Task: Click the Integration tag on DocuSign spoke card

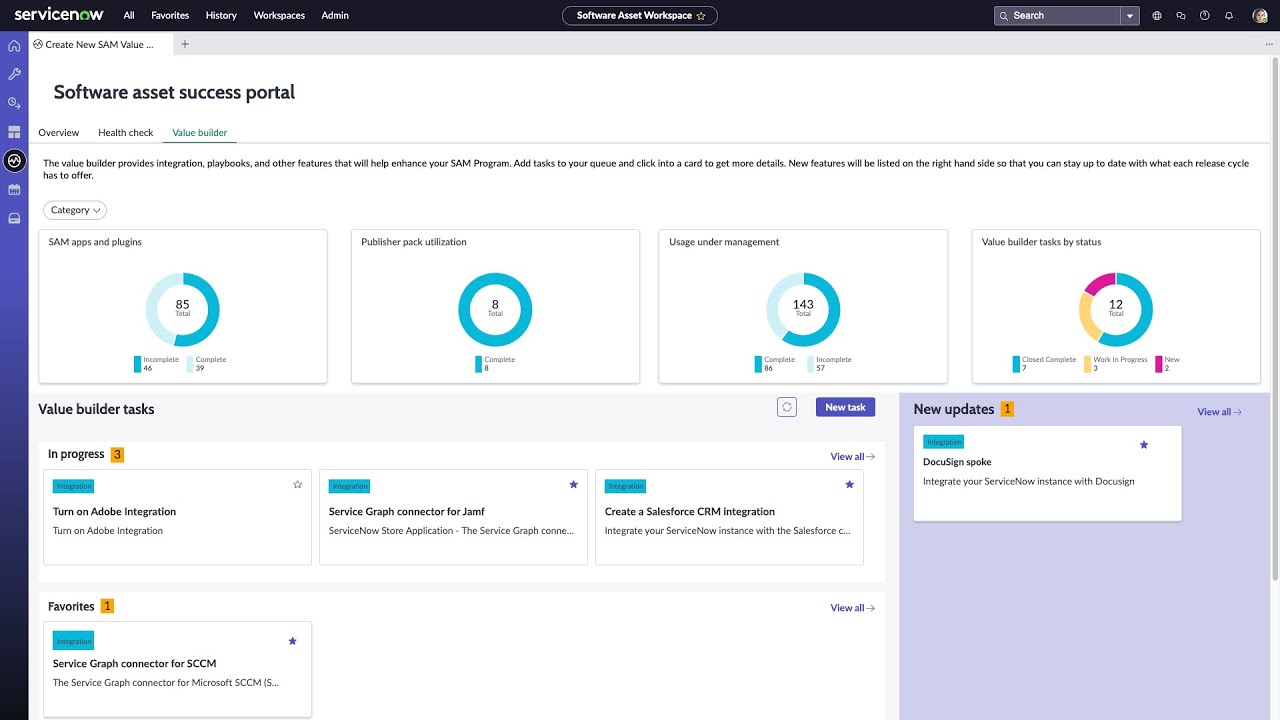Action: (x=944, y=442)
